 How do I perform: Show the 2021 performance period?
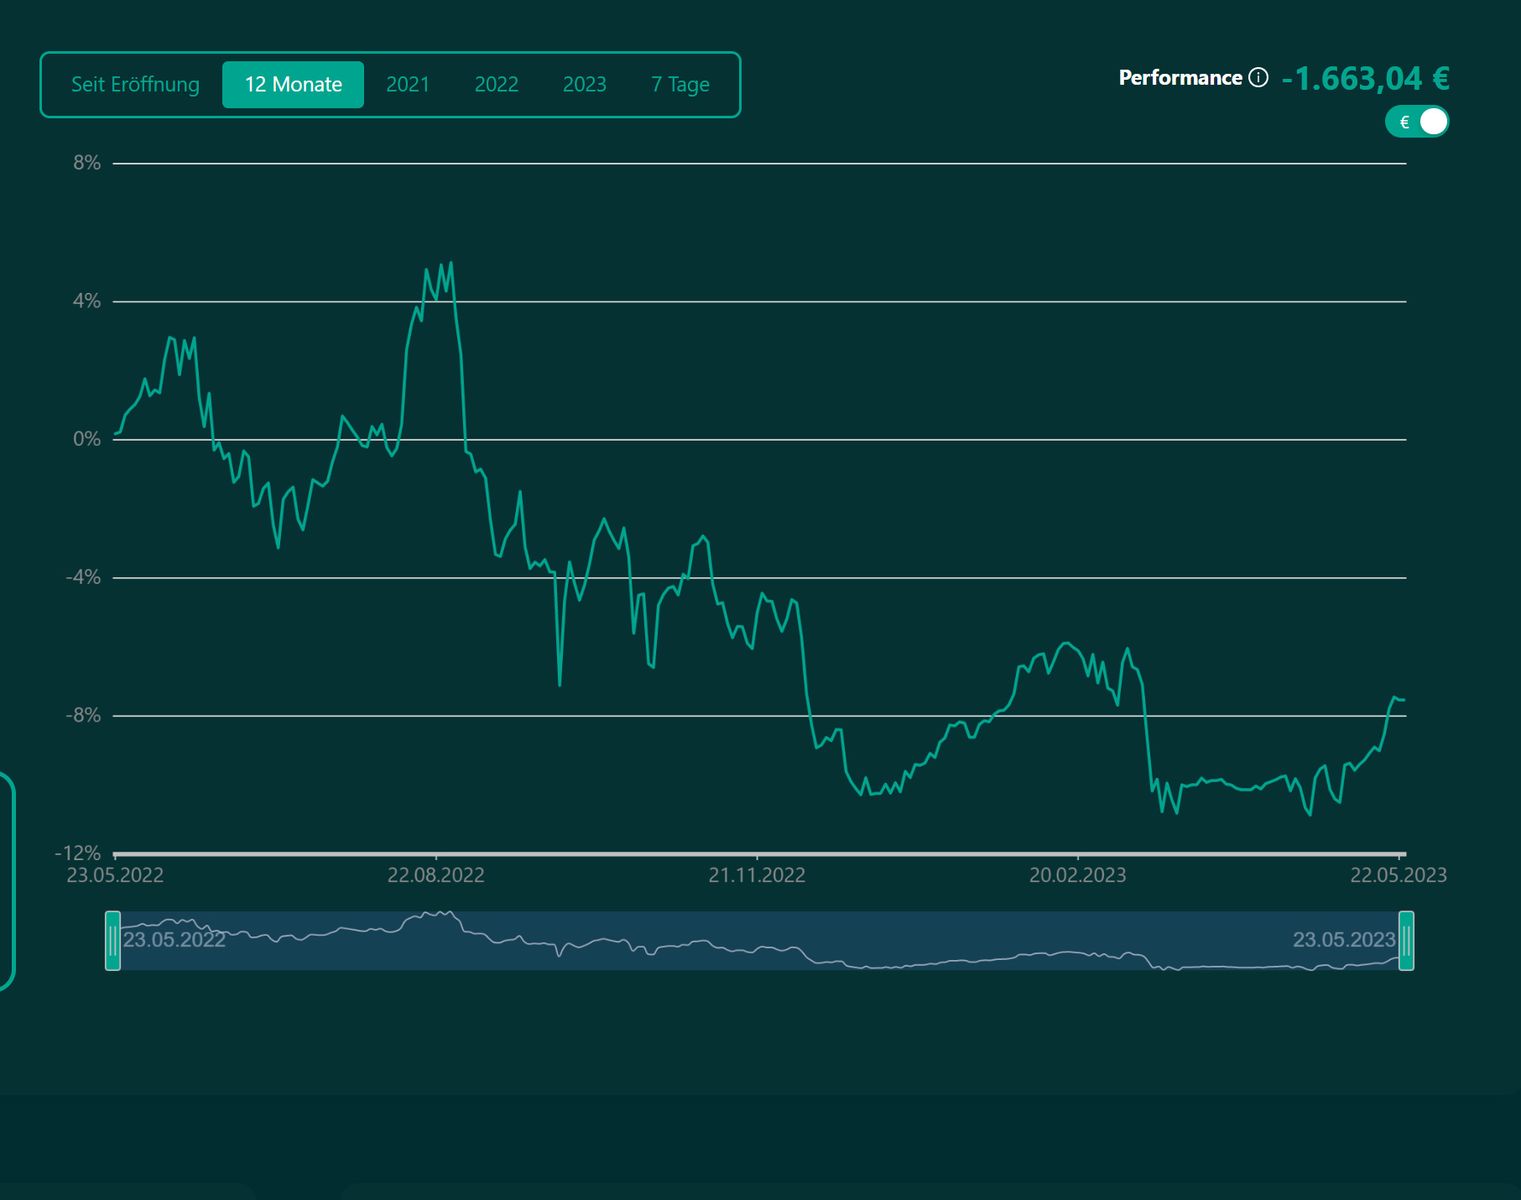408,85
